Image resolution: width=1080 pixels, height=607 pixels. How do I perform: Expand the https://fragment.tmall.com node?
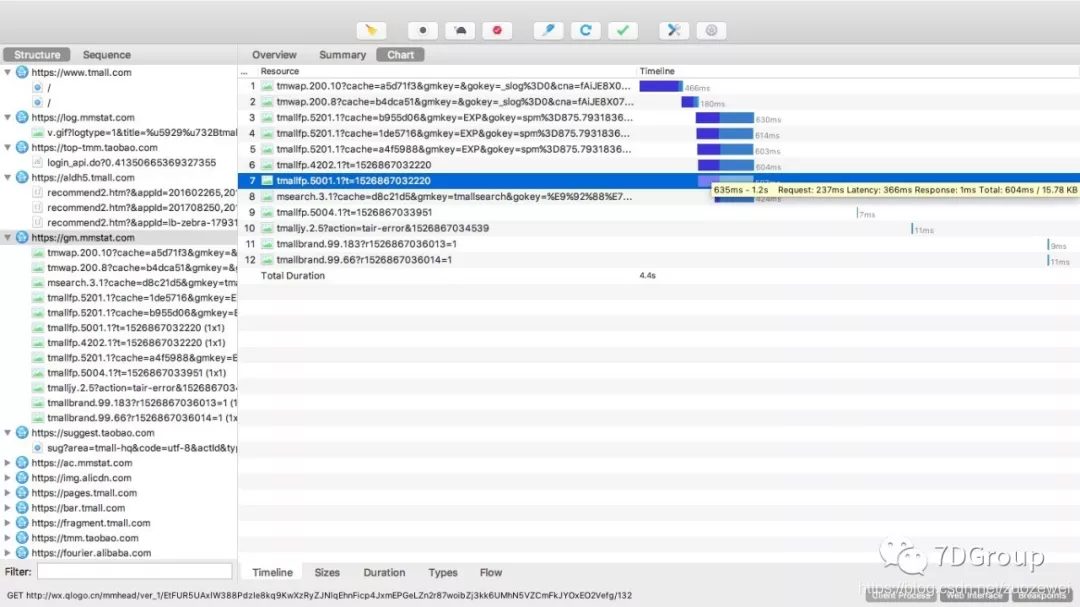pos(8,523)
